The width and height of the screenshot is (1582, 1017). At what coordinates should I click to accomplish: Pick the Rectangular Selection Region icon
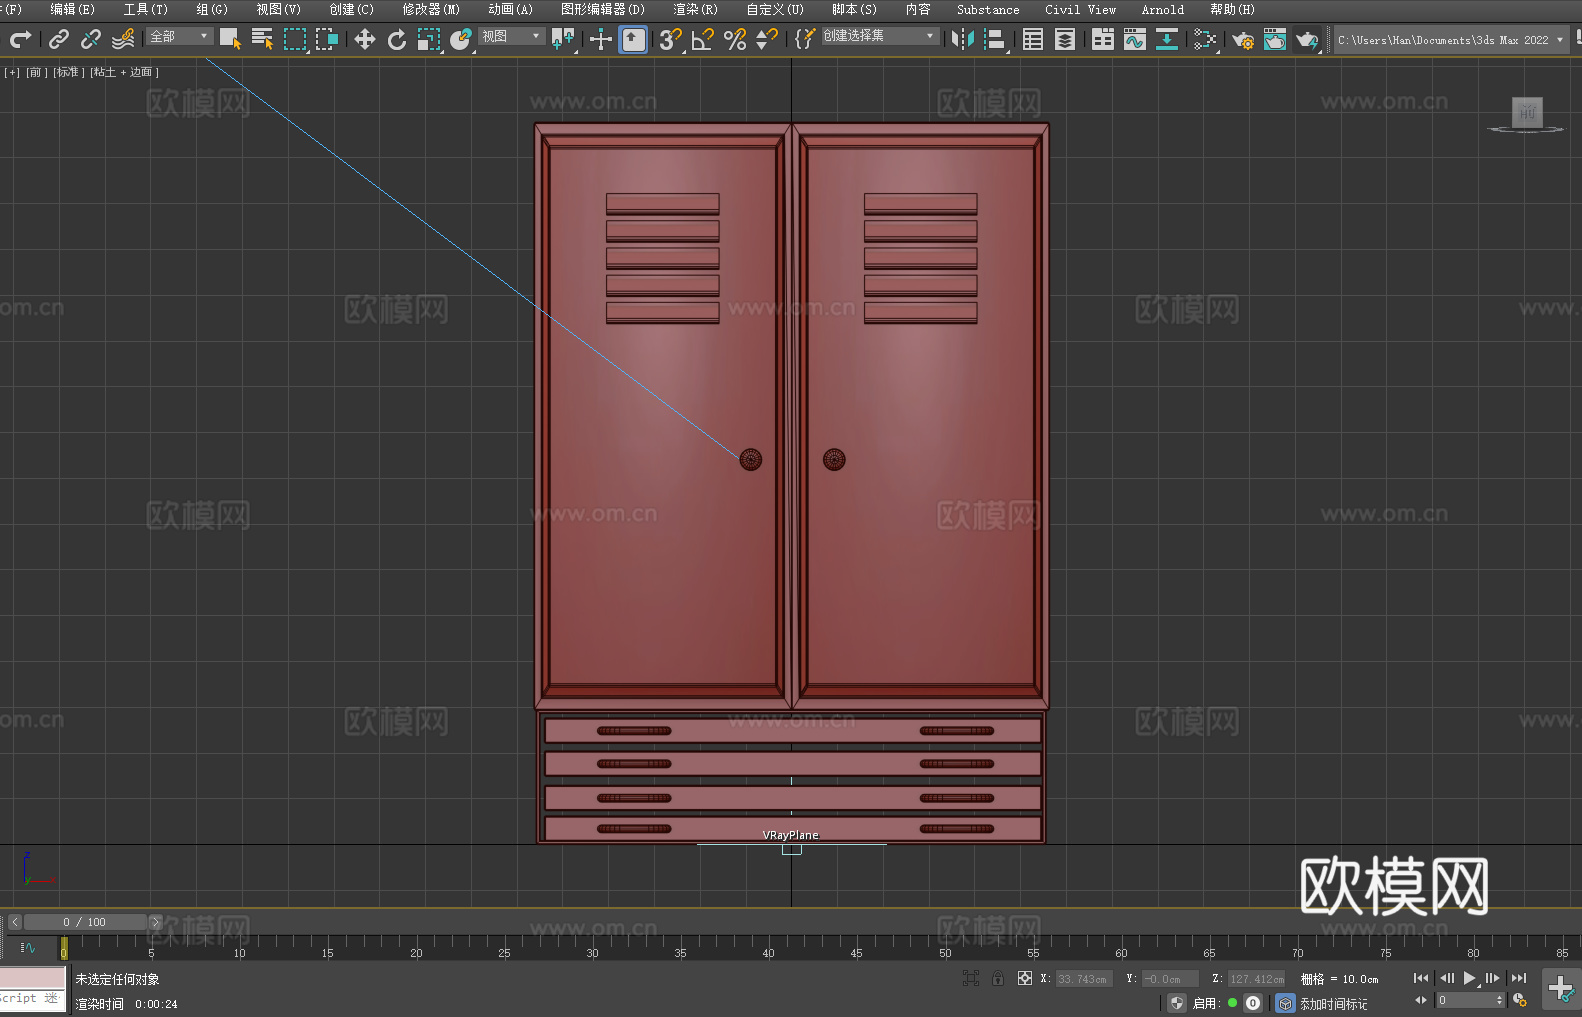pyautogui.click(x=295, y=39)
